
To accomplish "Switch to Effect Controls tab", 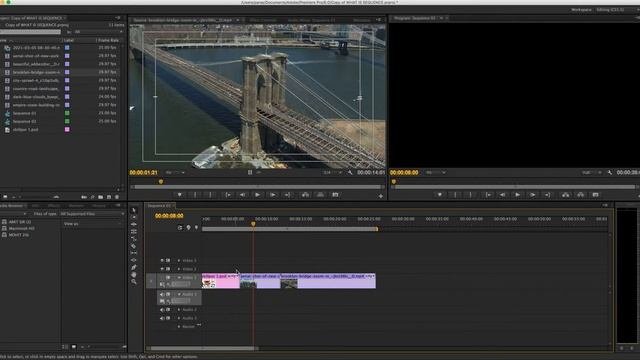I will pyautogui.click(x=263, y=20).
